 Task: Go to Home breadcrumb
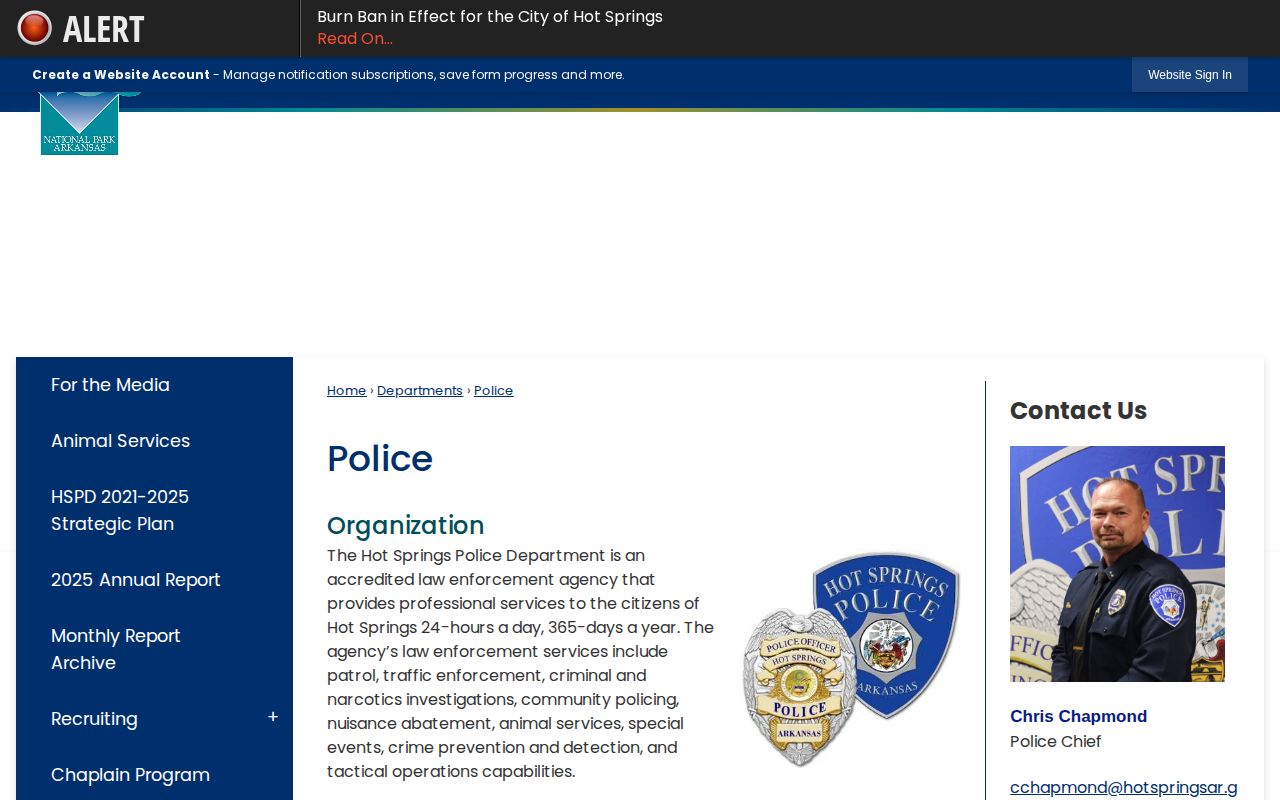(346, 391)
